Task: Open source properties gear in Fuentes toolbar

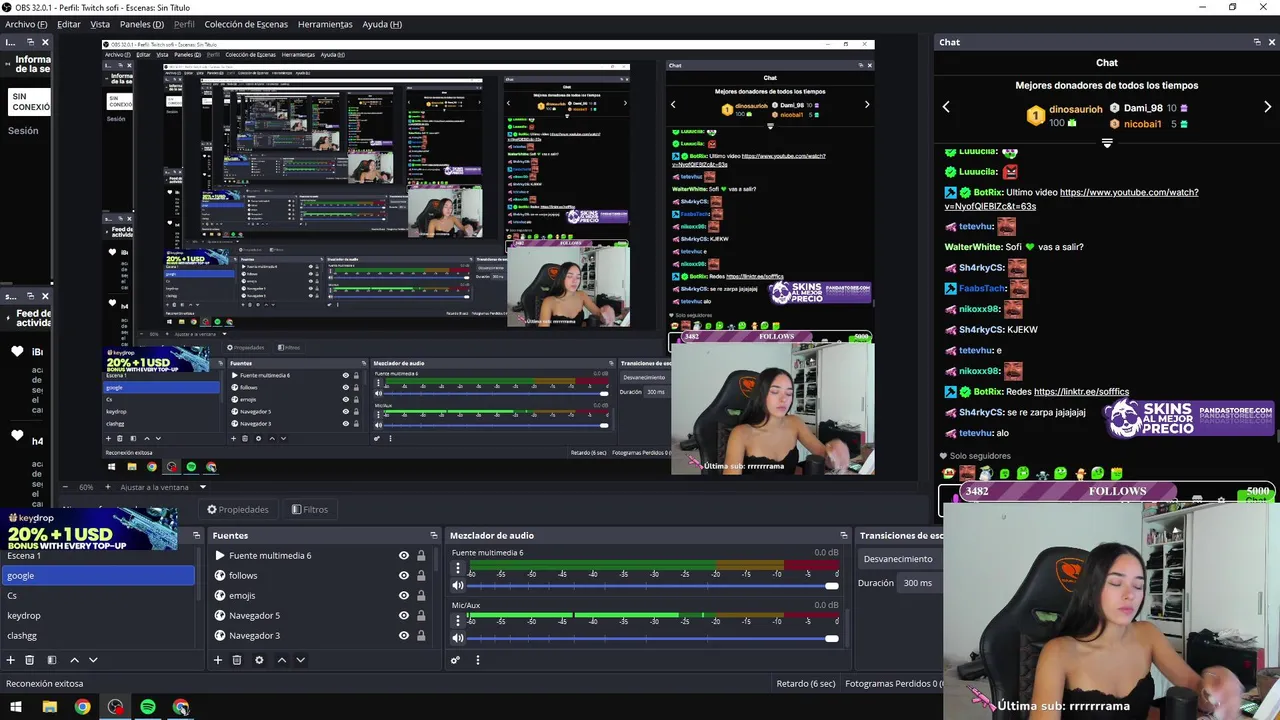Action: 259,660
